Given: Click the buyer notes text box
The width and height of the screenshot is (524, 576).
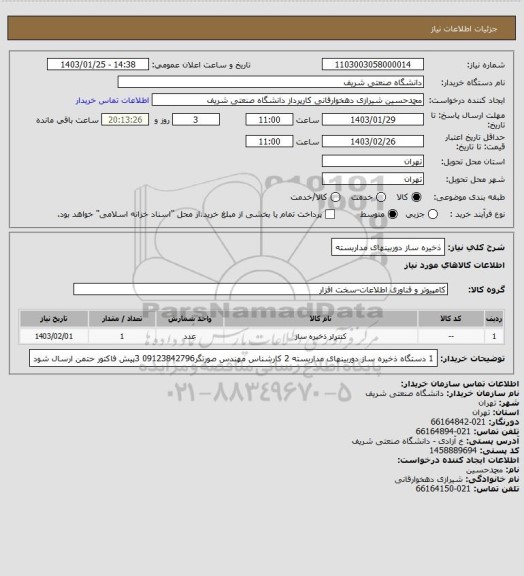Looking at the screenshot, I should [x=233, y=358].
